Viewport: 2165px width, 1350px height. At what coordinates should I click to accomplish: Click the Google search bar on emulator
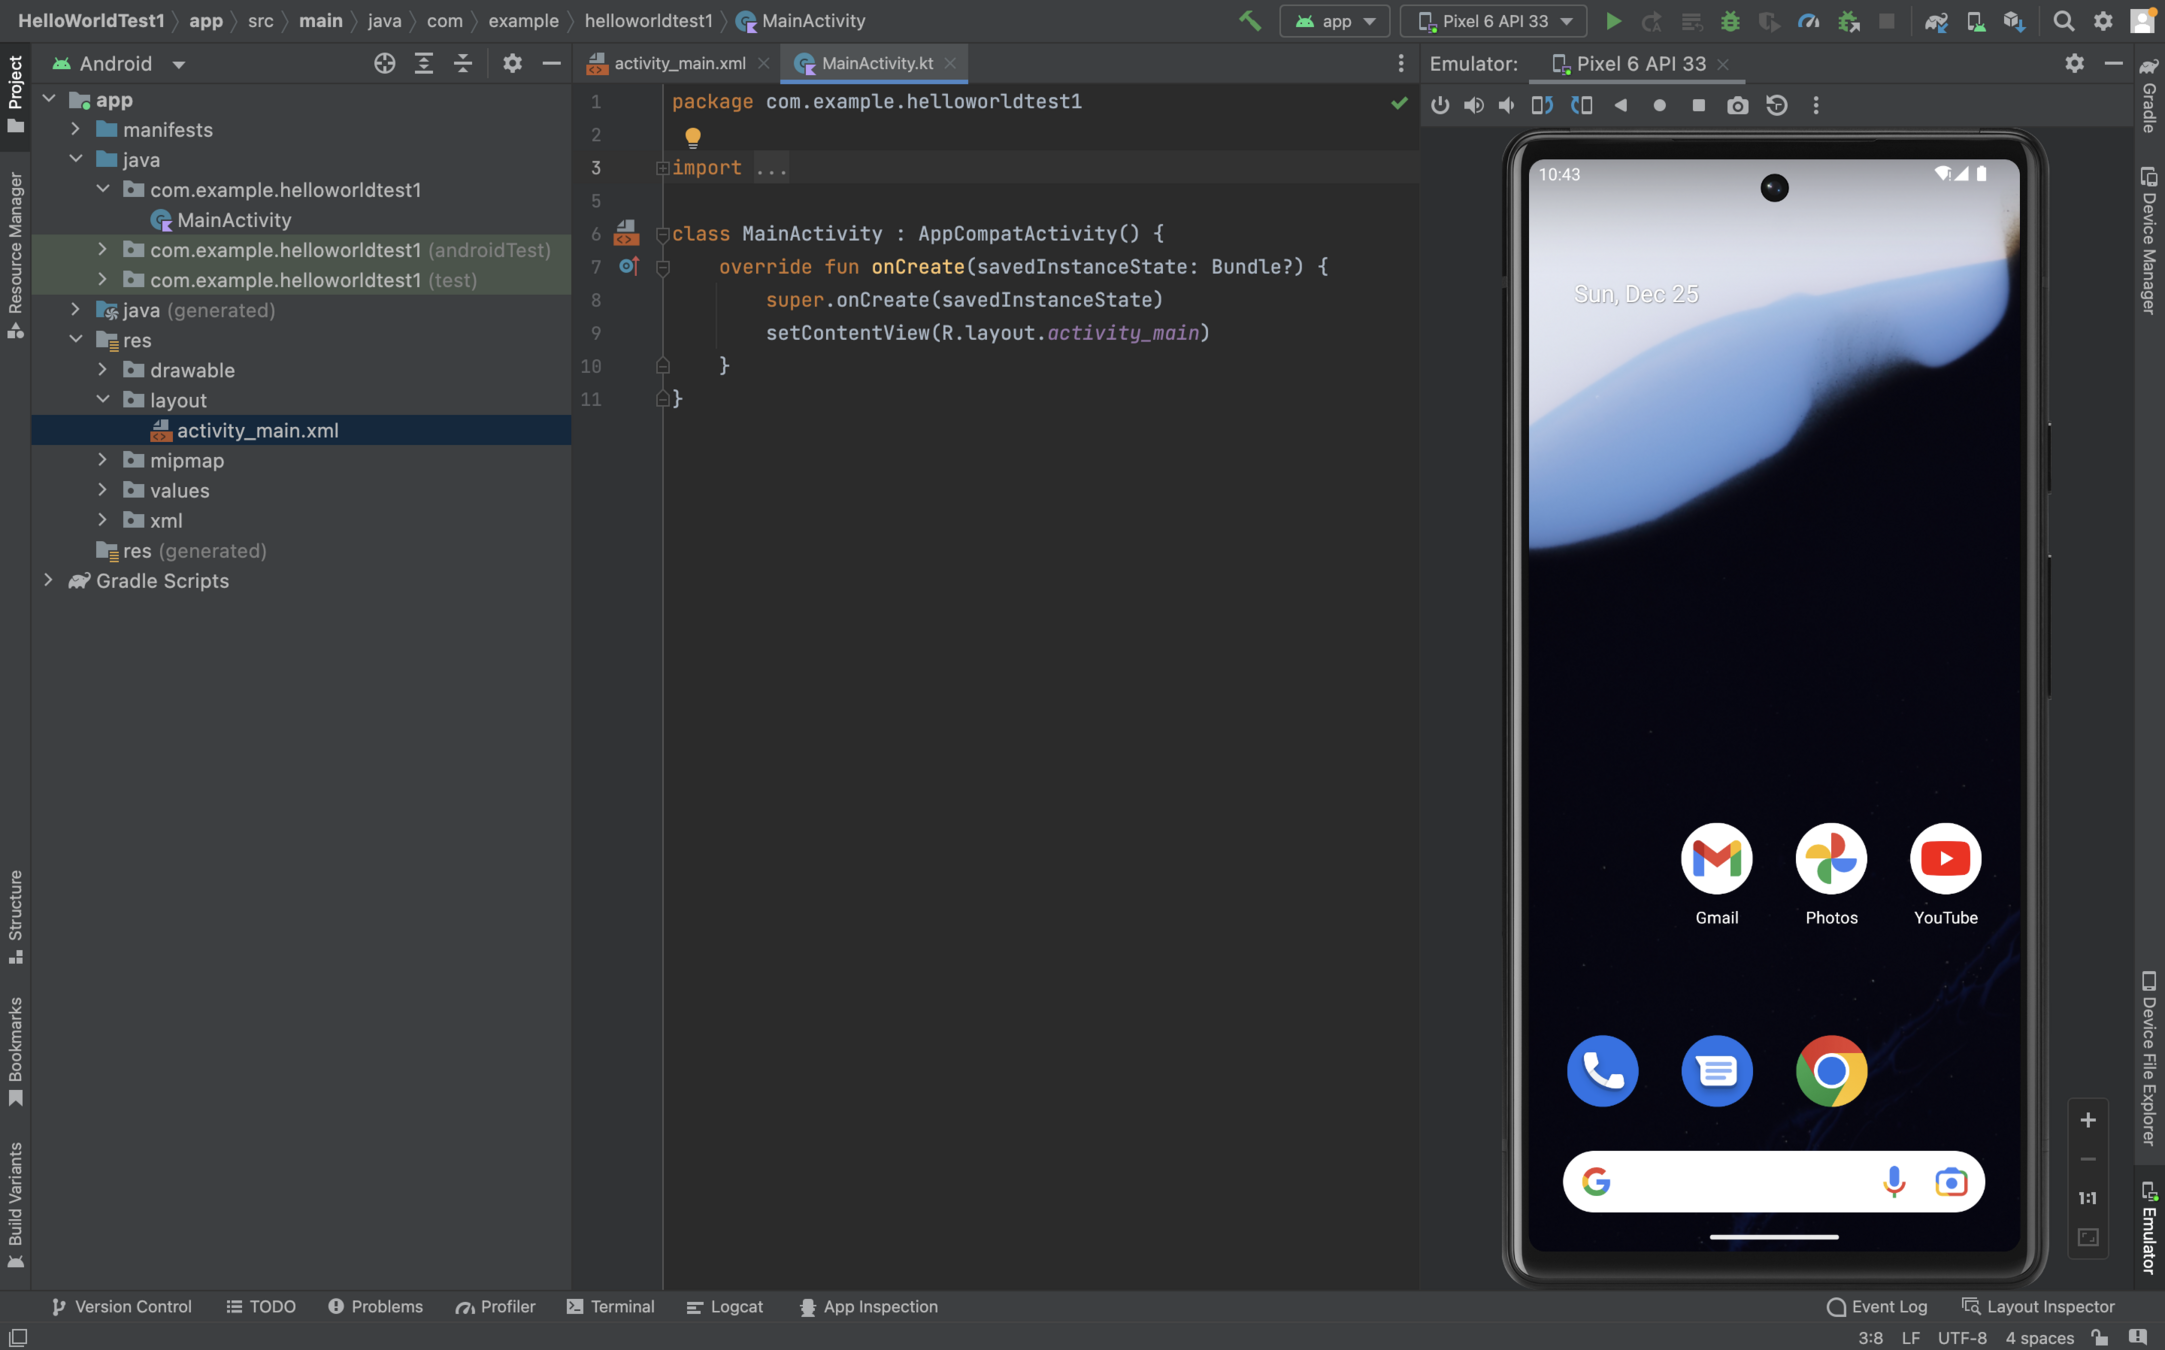pos(1740,1182)
